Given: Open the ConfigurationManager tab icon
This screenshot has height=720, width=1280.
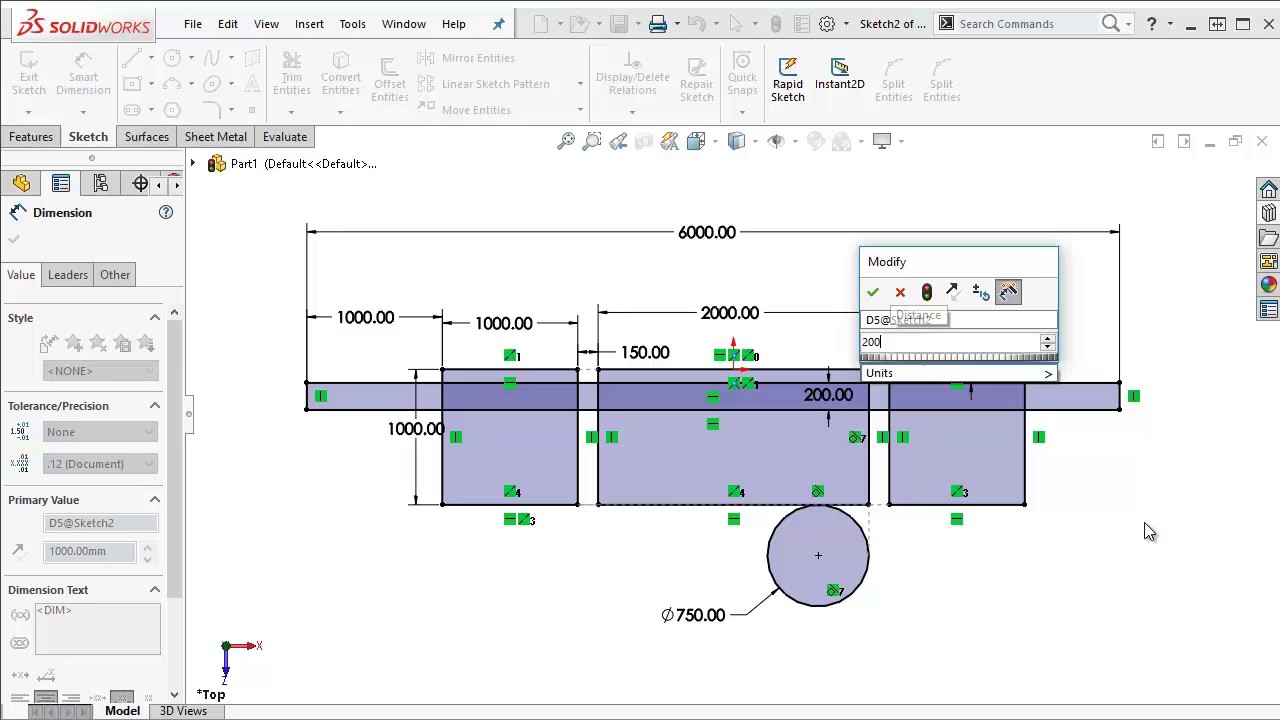Looking at the screenshot, I should coord(101,183).
